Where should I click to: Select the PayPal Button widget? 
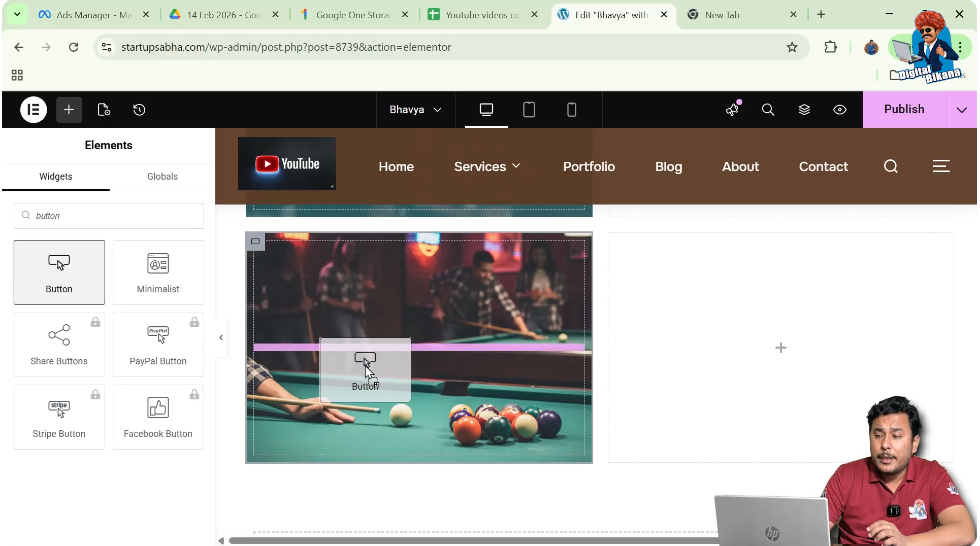click(x=158, y=344)
